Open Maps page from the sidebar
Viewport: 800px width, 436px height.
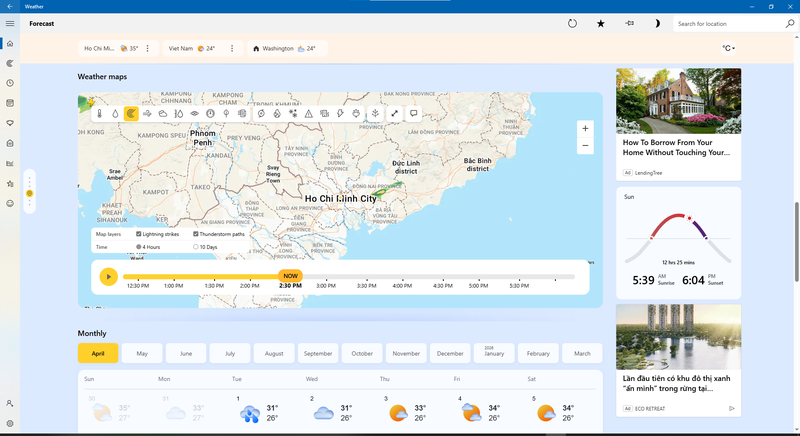tap(10, 63)
